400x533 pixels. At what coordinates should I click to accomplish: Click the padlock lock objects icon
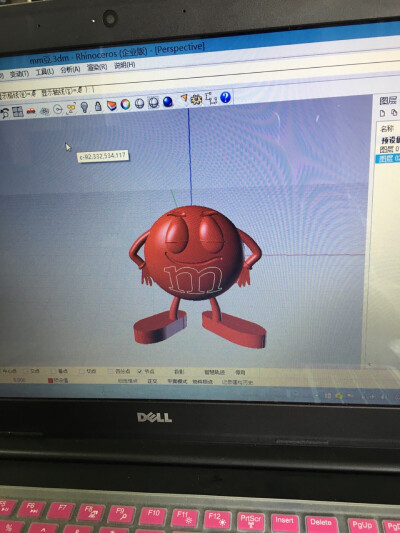pyautogui.click(x=98, y=106)
